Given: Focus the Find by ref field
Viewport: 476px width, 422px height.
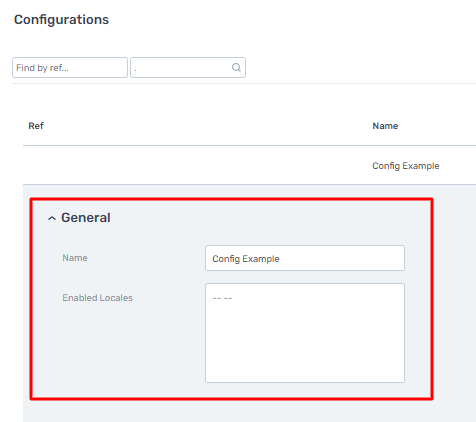Looking at the screenshot, I should coord(70,68).
